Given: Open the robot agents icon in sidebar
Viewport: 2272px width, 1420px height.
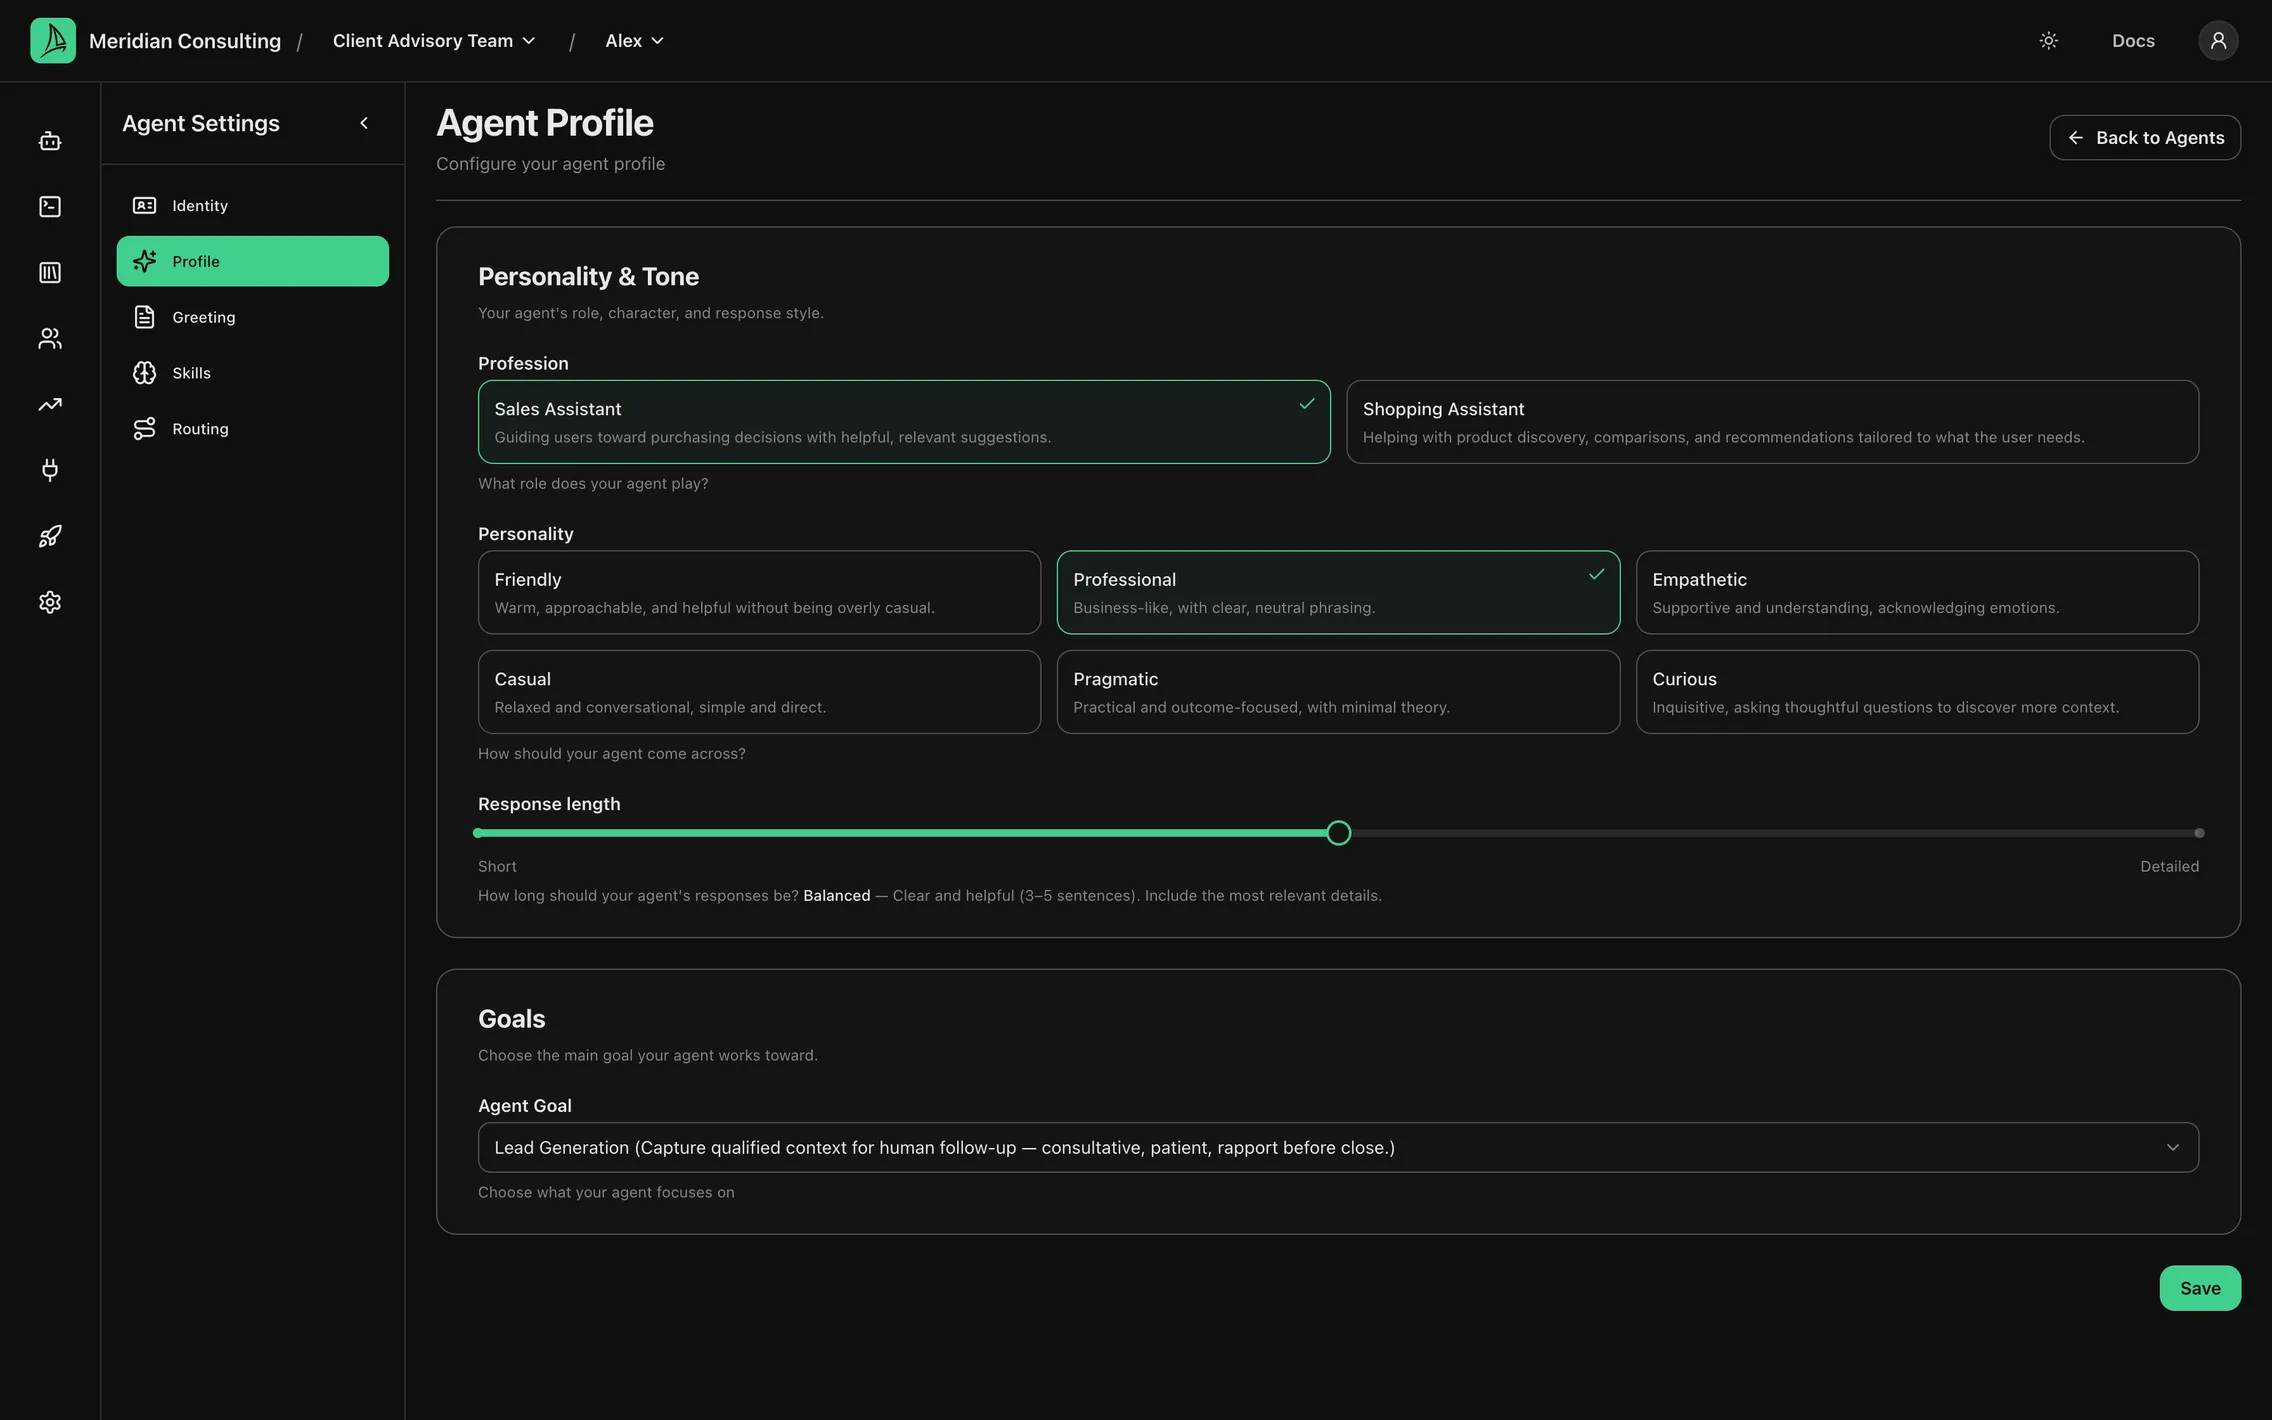Looking at the screenshot, I should pos(50,141).
